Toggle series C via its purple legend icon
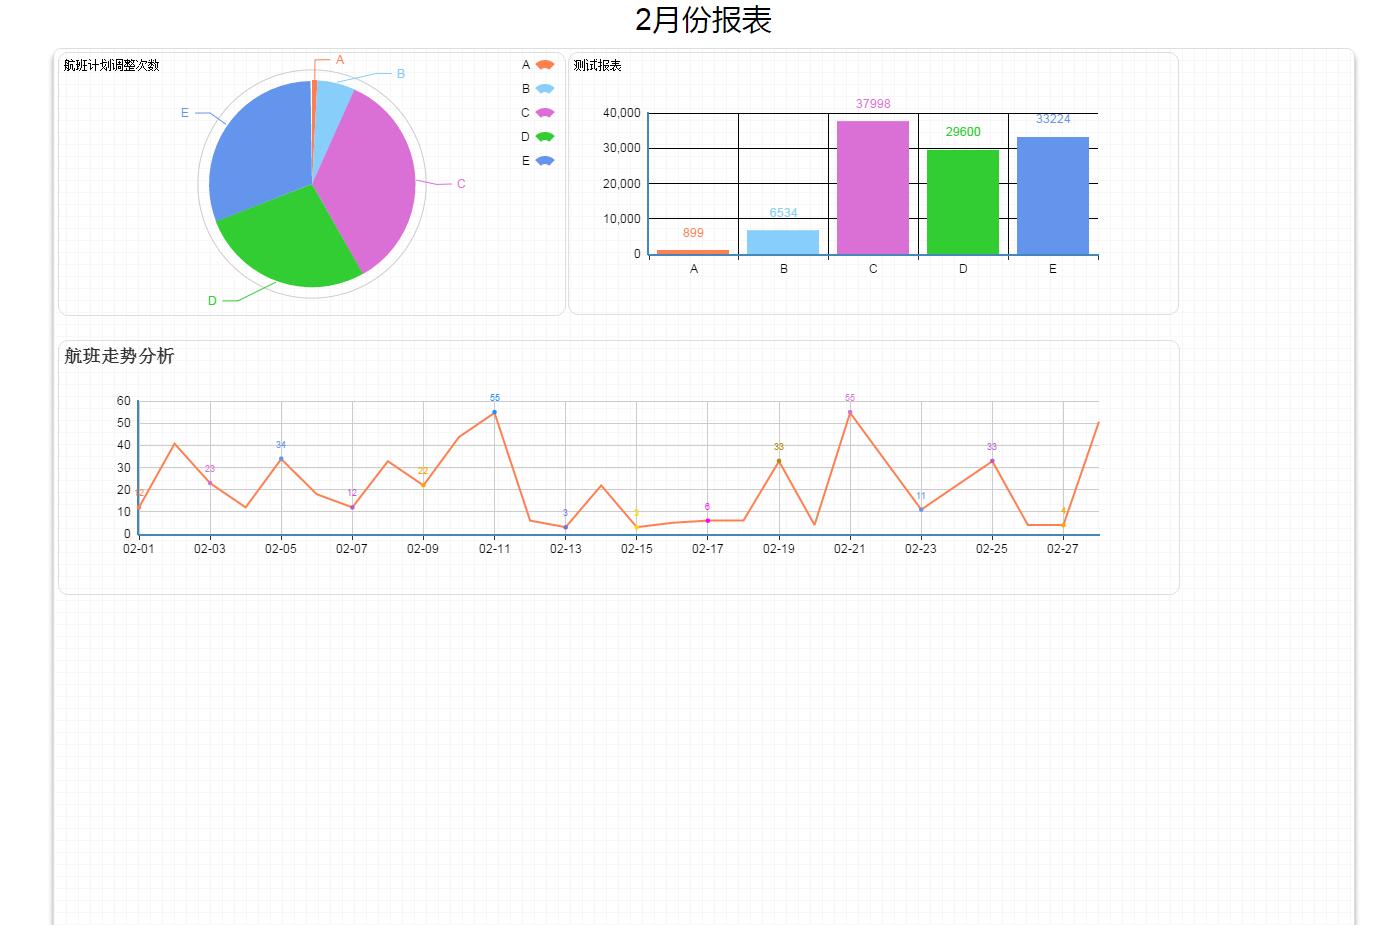 pyautogui.click(x=545, y=113)
